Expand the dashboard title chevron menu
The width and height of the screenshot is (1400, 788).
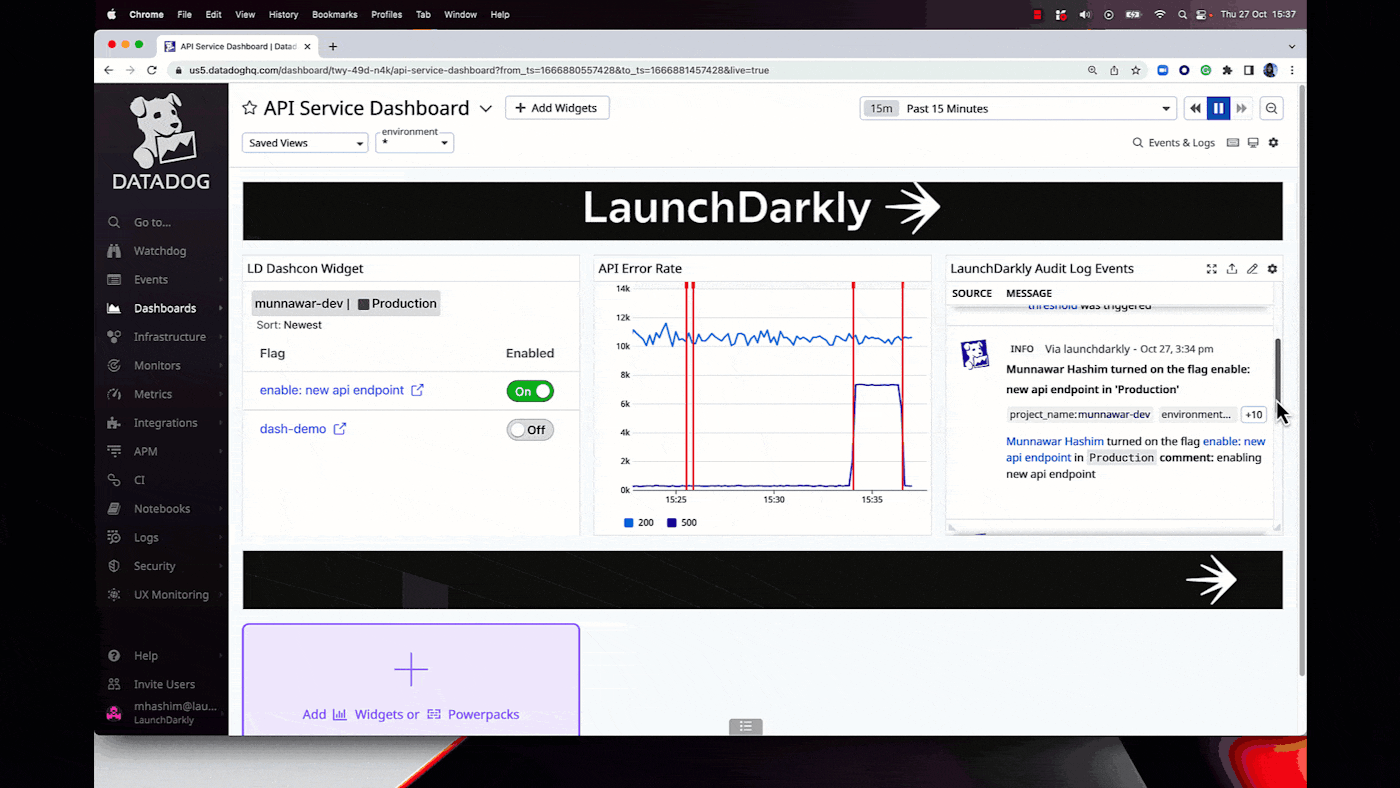[x=486, y=108]
